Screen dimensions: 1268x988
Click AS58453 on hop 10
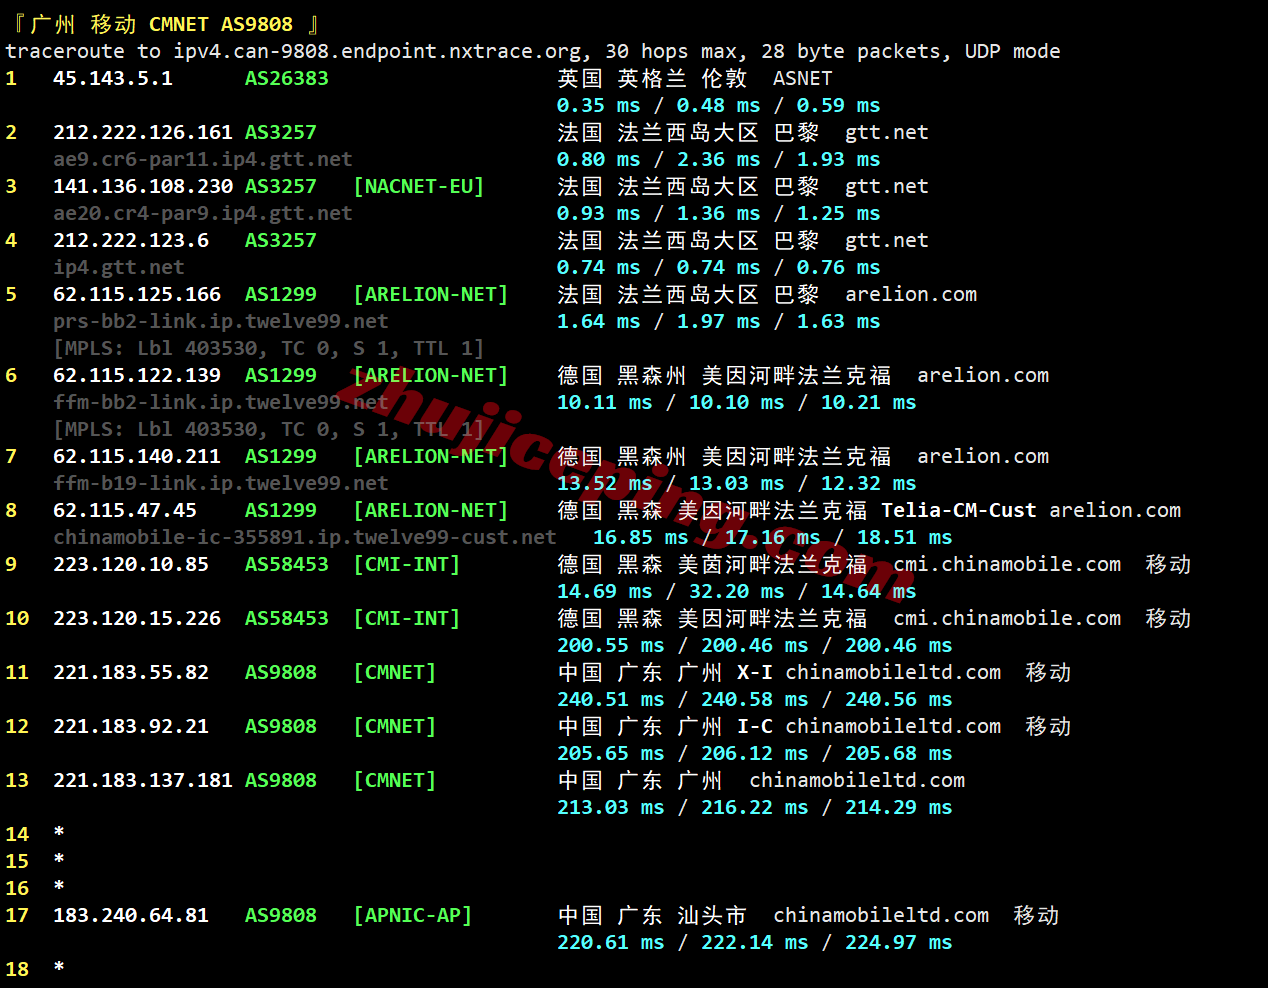click(x=287, y=618)
